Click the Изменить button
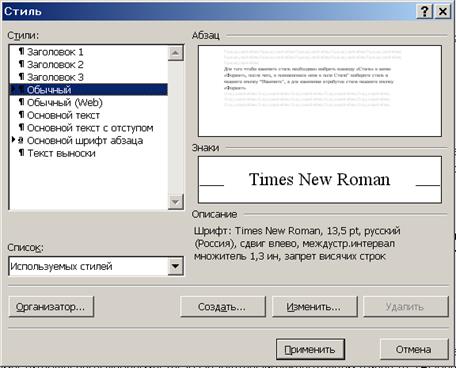This screenshot has width=456, height=368. point(315,307)
